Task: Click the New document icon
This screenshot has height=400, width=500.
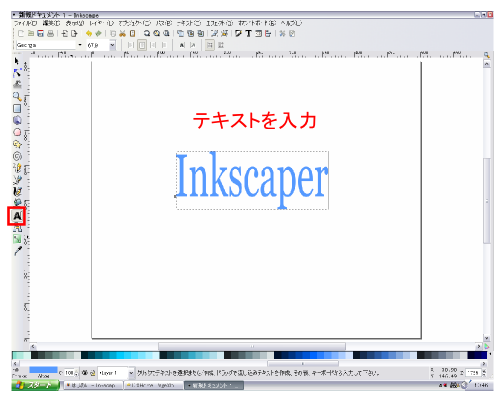Action: (x=21, y=33)
